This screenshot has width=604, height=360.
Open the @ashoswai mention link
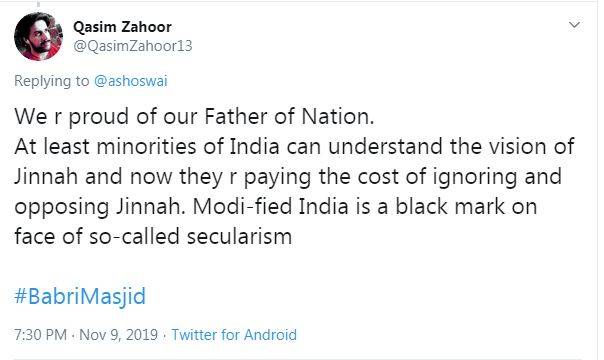point(131,81)
